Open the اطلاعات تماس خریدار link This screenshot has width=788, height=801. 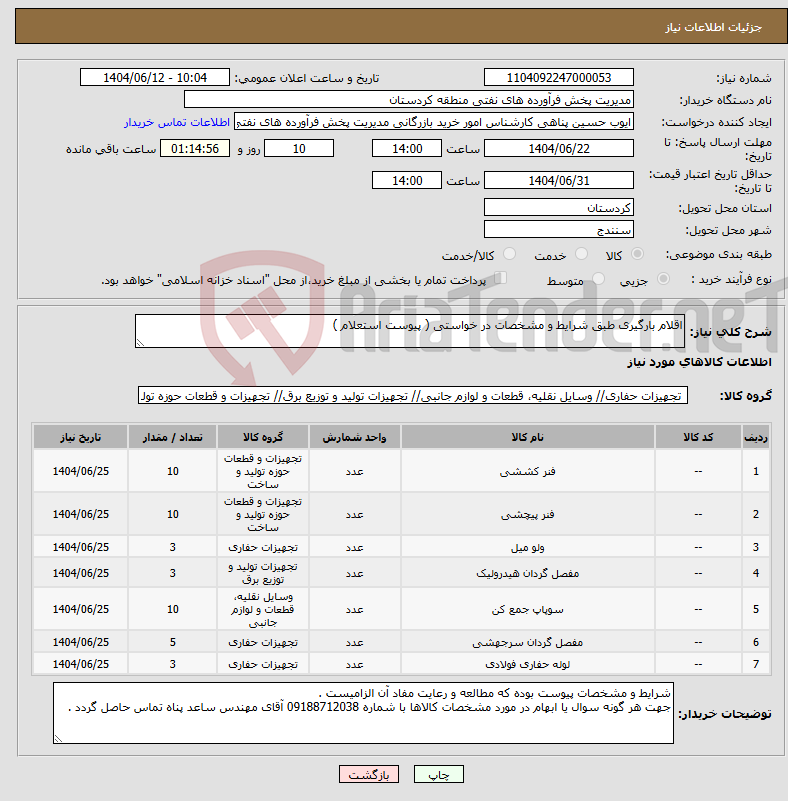pyautogui.click(x=177, y=123)
